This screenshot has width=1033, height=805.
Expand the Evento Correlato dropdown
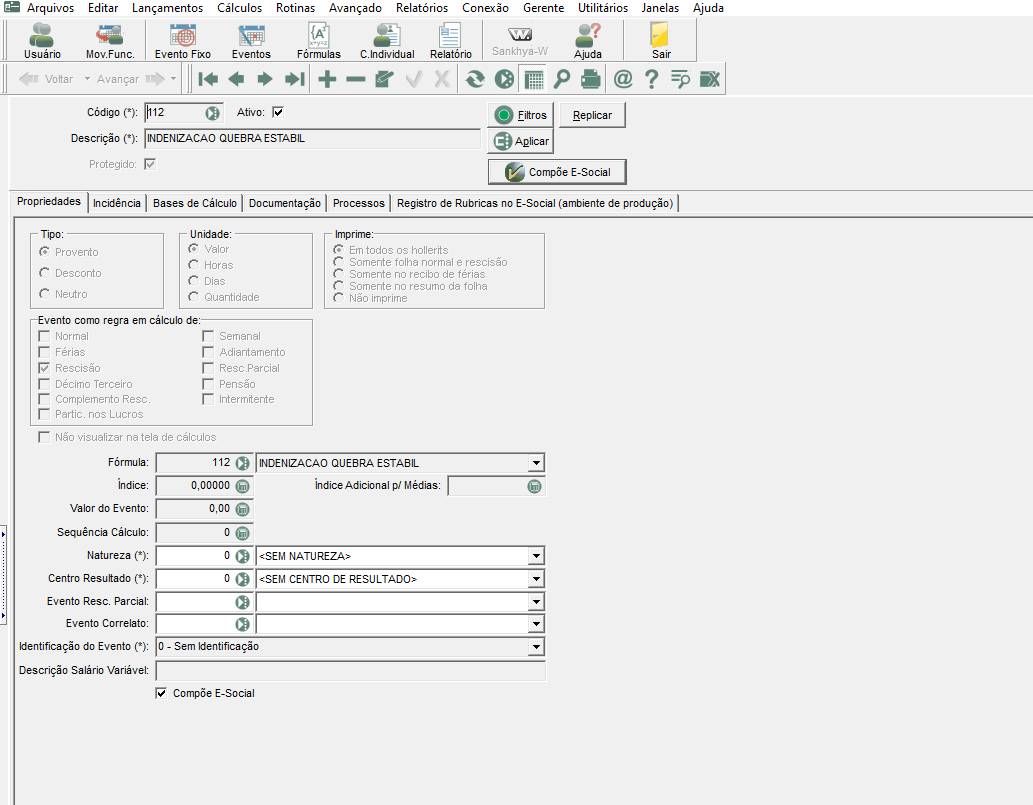[x=536, y=624]
